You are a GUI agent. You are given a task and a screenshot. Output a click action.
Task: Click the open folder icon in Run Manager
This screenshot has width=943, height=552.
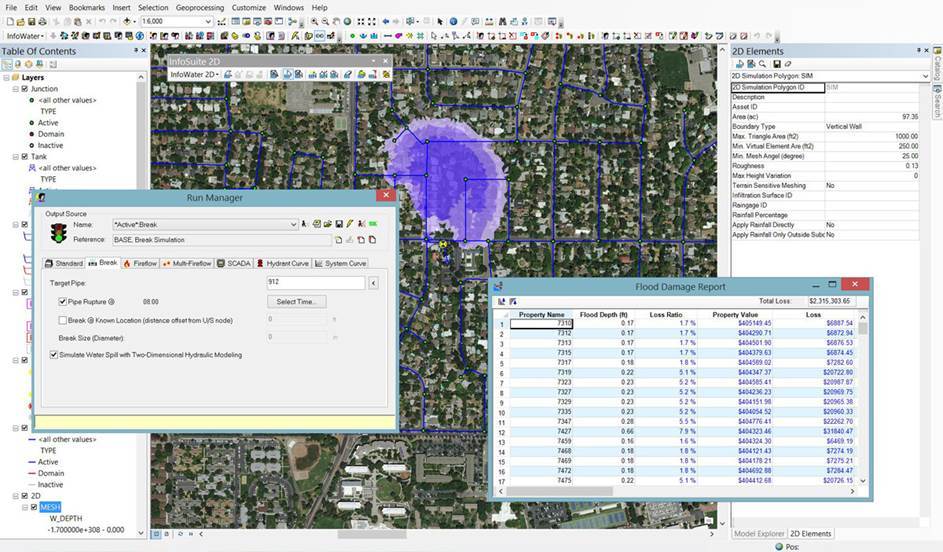pos(328,224)
